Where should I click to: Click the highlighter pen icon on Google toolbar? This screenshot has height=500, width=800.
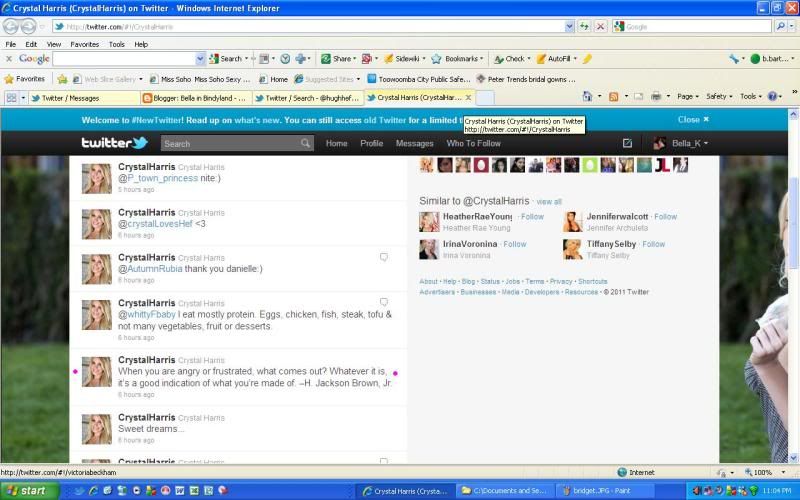click(587, 59)
